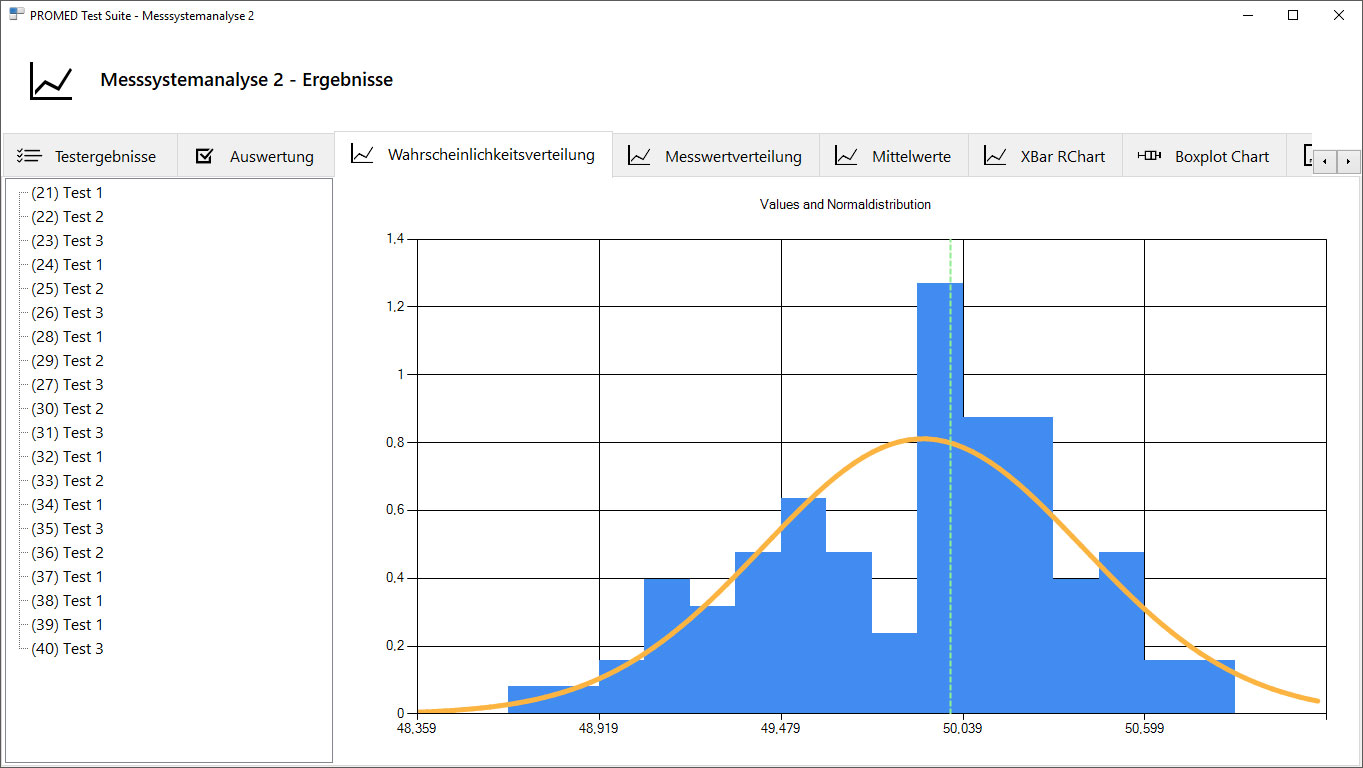The image size is (1363, 768).
Task: Open the XBar RChart tab
Action: 1045,156
